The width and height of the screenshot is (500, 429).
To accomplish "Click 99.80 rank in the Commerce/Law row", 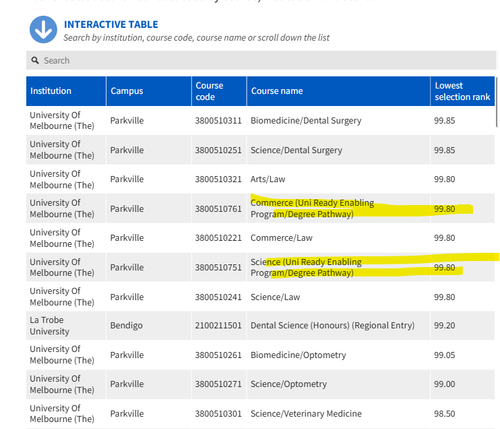I will click(x=444, y=238).
